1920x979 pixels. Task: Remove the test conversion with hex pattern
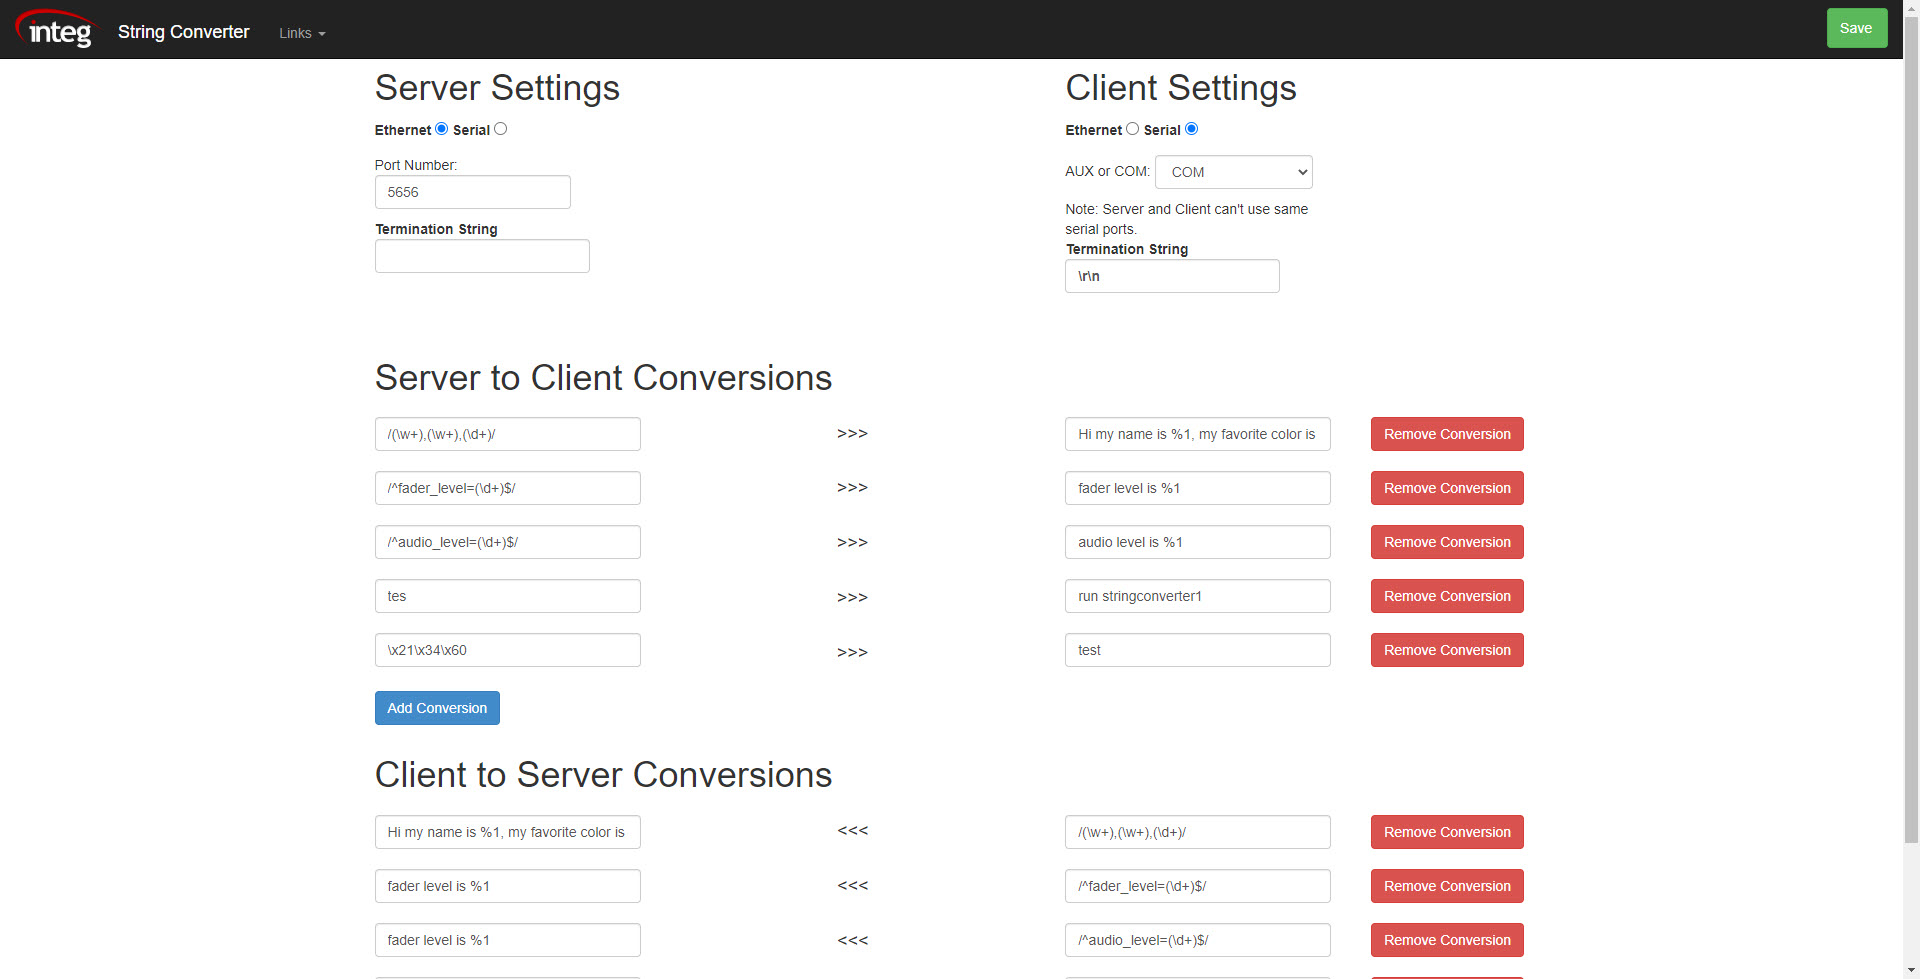[x=1446, y=650]
